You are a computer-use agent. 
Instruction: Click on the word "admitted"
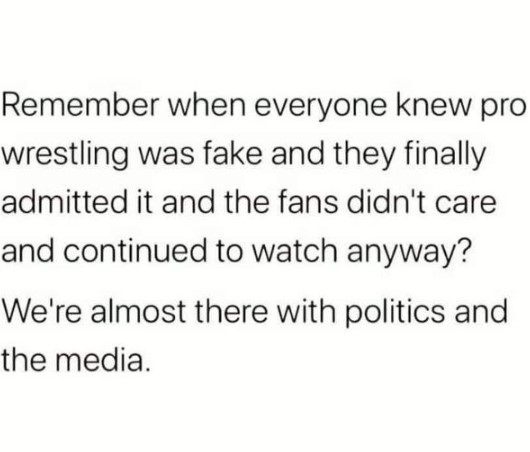point(64,203)
